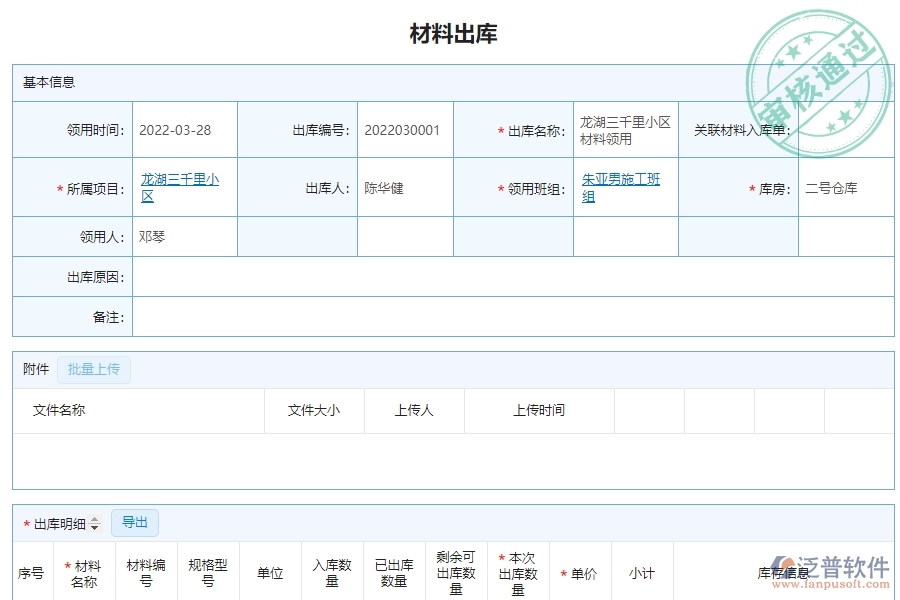The height and width of the screenshot is (600, 900).
Task: Click the 批量上传 upload button
Action: [x=94, y=369]
